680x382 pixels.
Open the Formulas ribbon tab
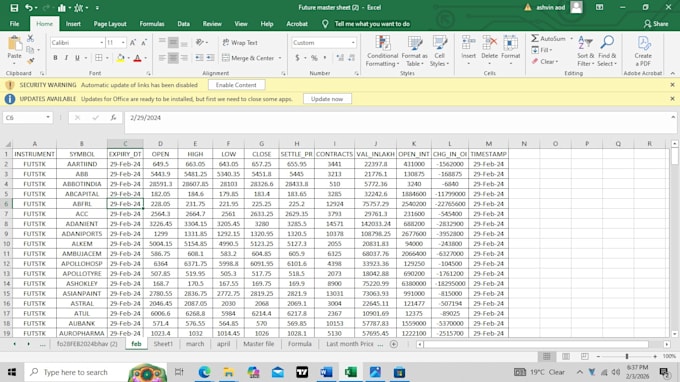(x=152, y=24)
